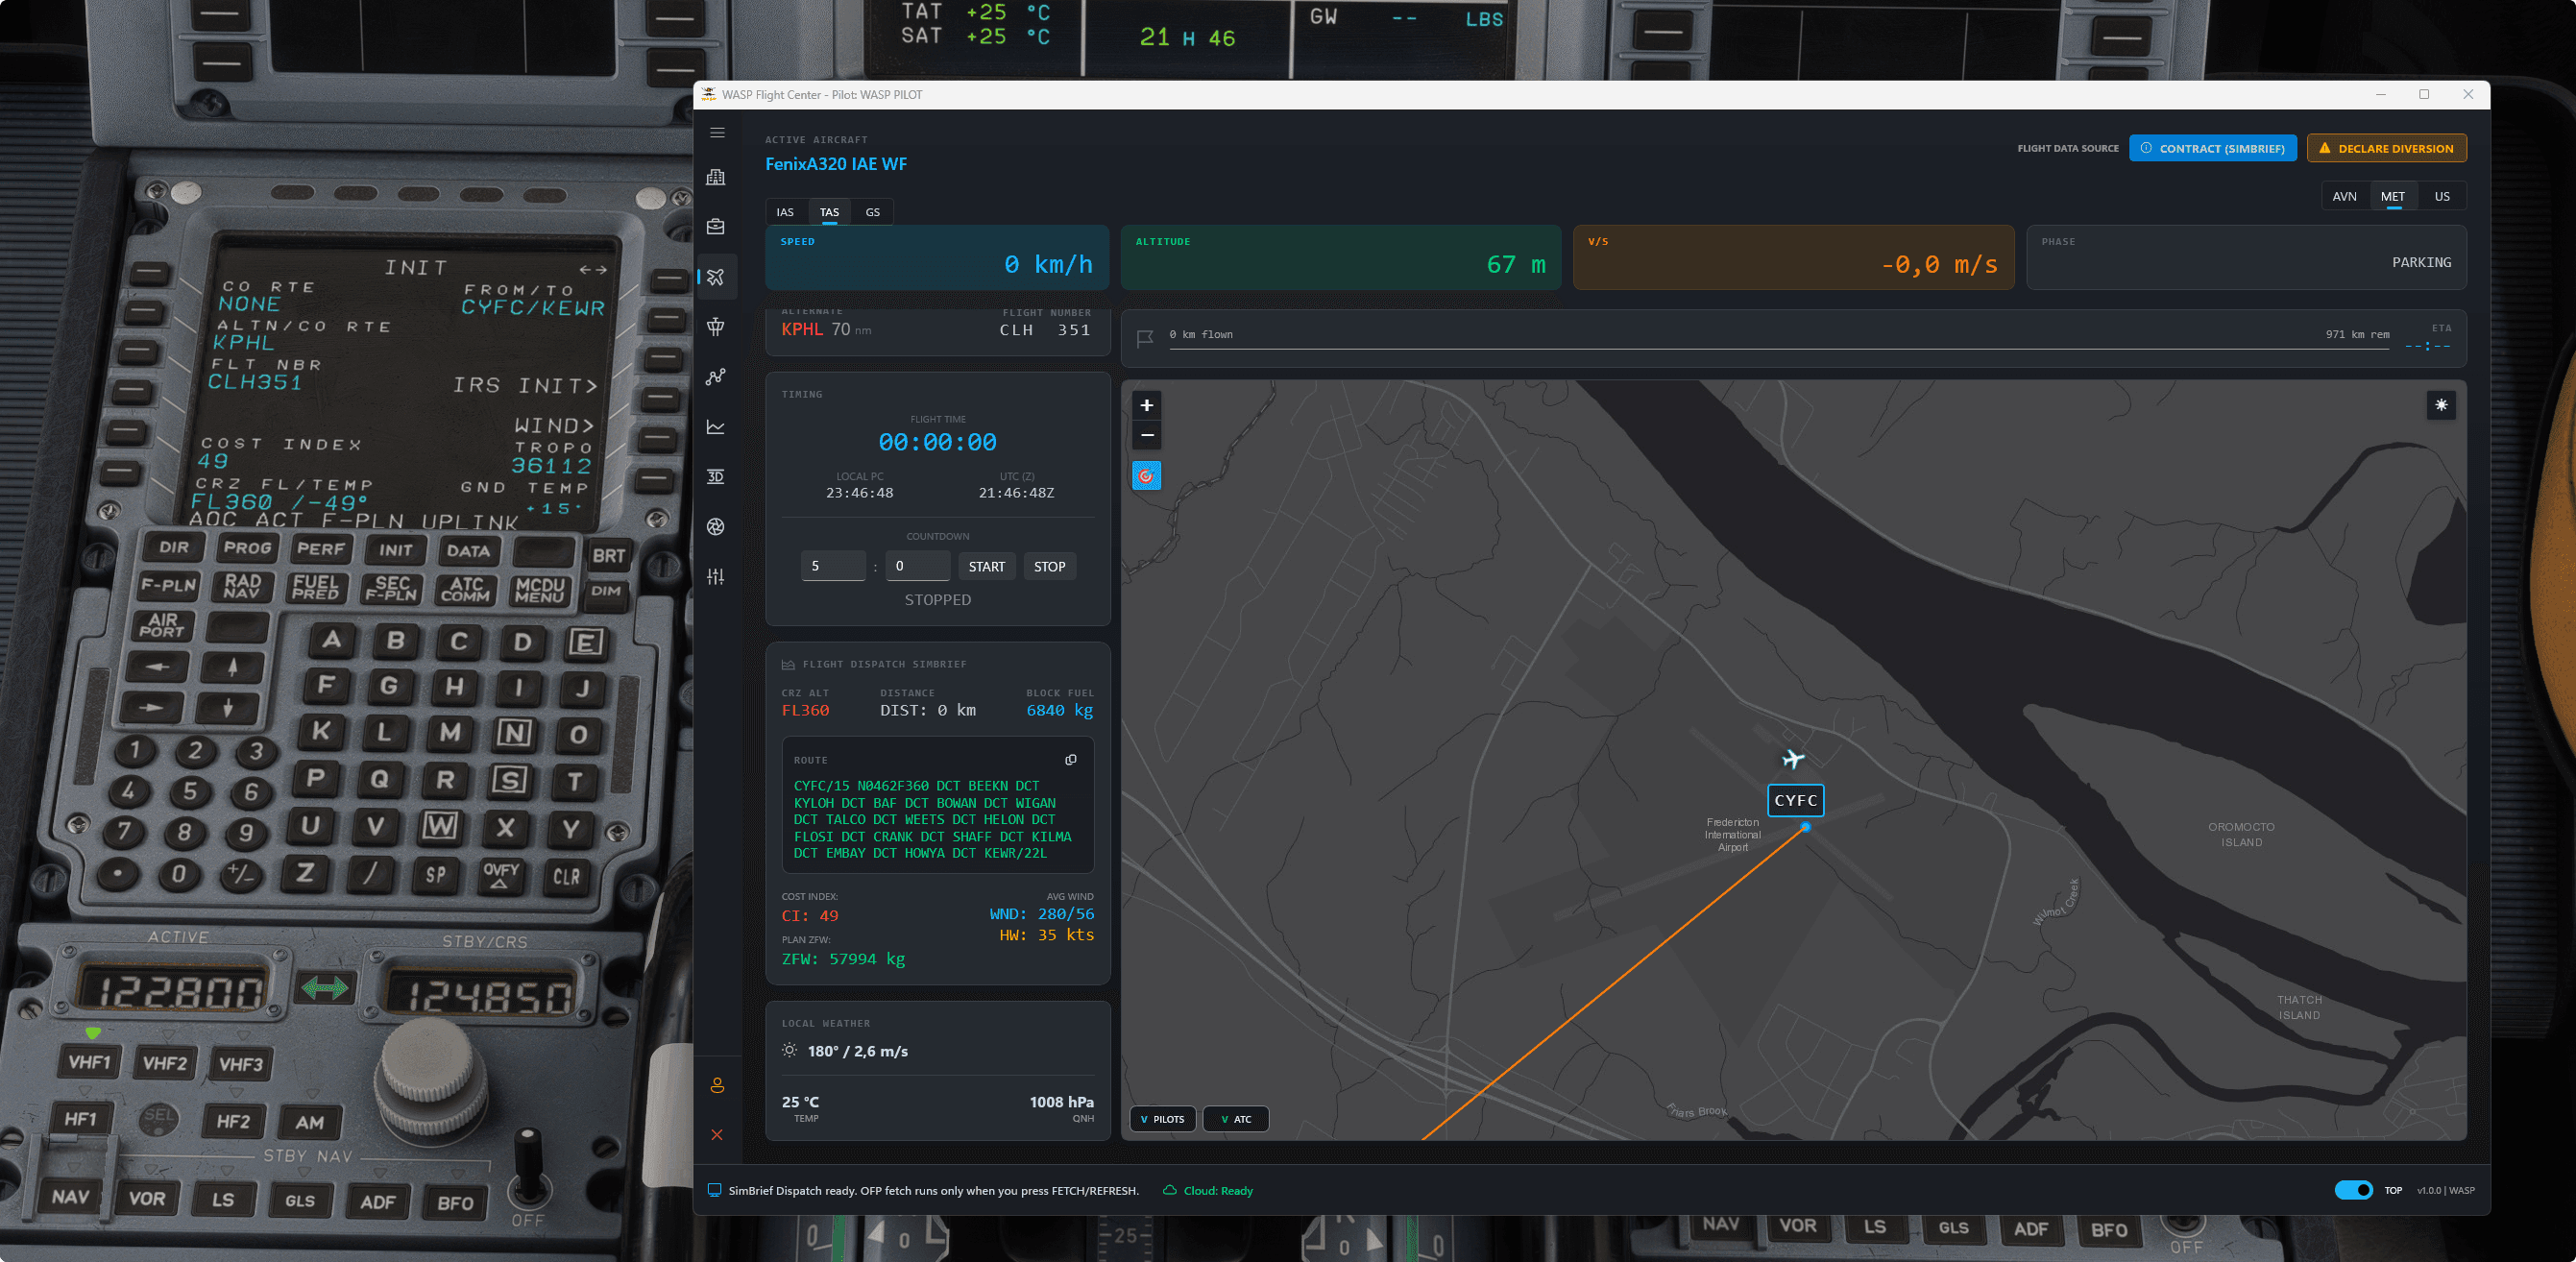Click the FL360 cruise altitude value
Viewport: 2576px width, 1262px height.
pos(805,711)
